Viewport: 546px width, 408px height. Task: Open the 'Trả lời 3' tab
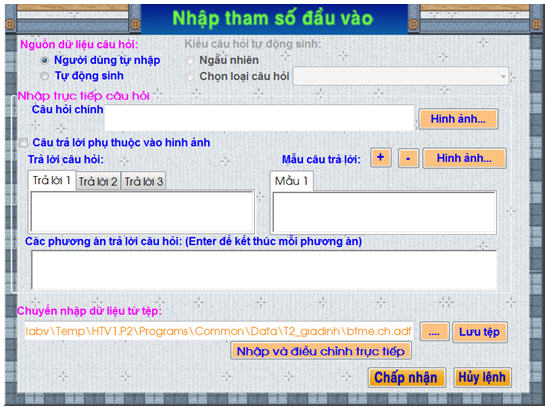(143, 181)
